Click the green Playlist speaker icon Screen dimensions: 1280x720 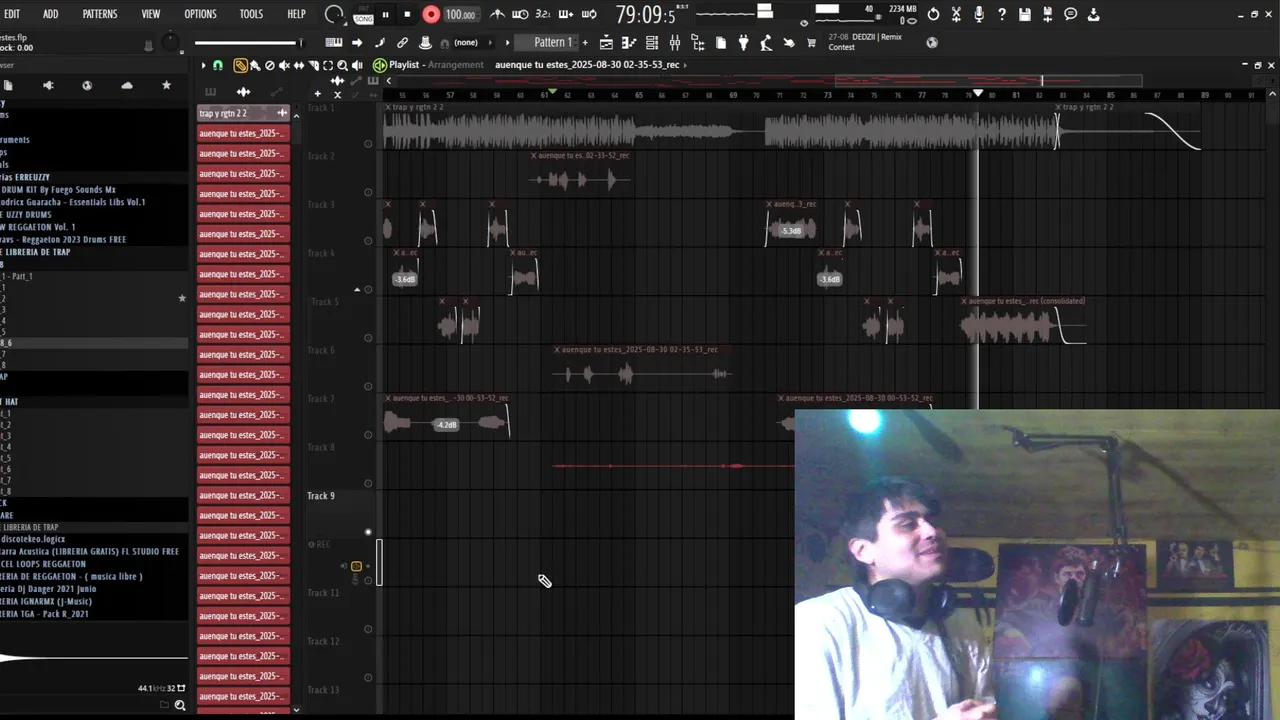[x=379, y=65]
